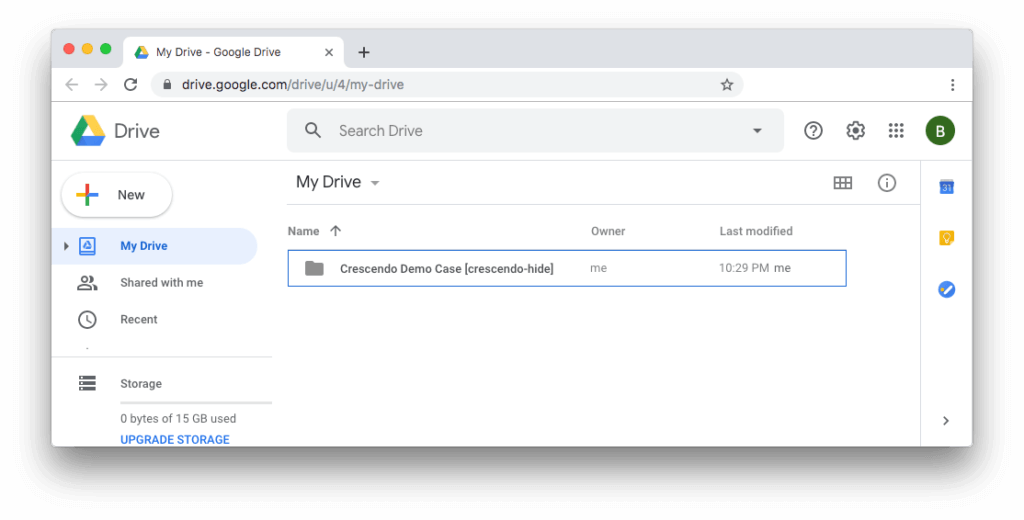The image size is (1024, 520).
Task: Close the My Drive browser tab
Action: (329, 52)
